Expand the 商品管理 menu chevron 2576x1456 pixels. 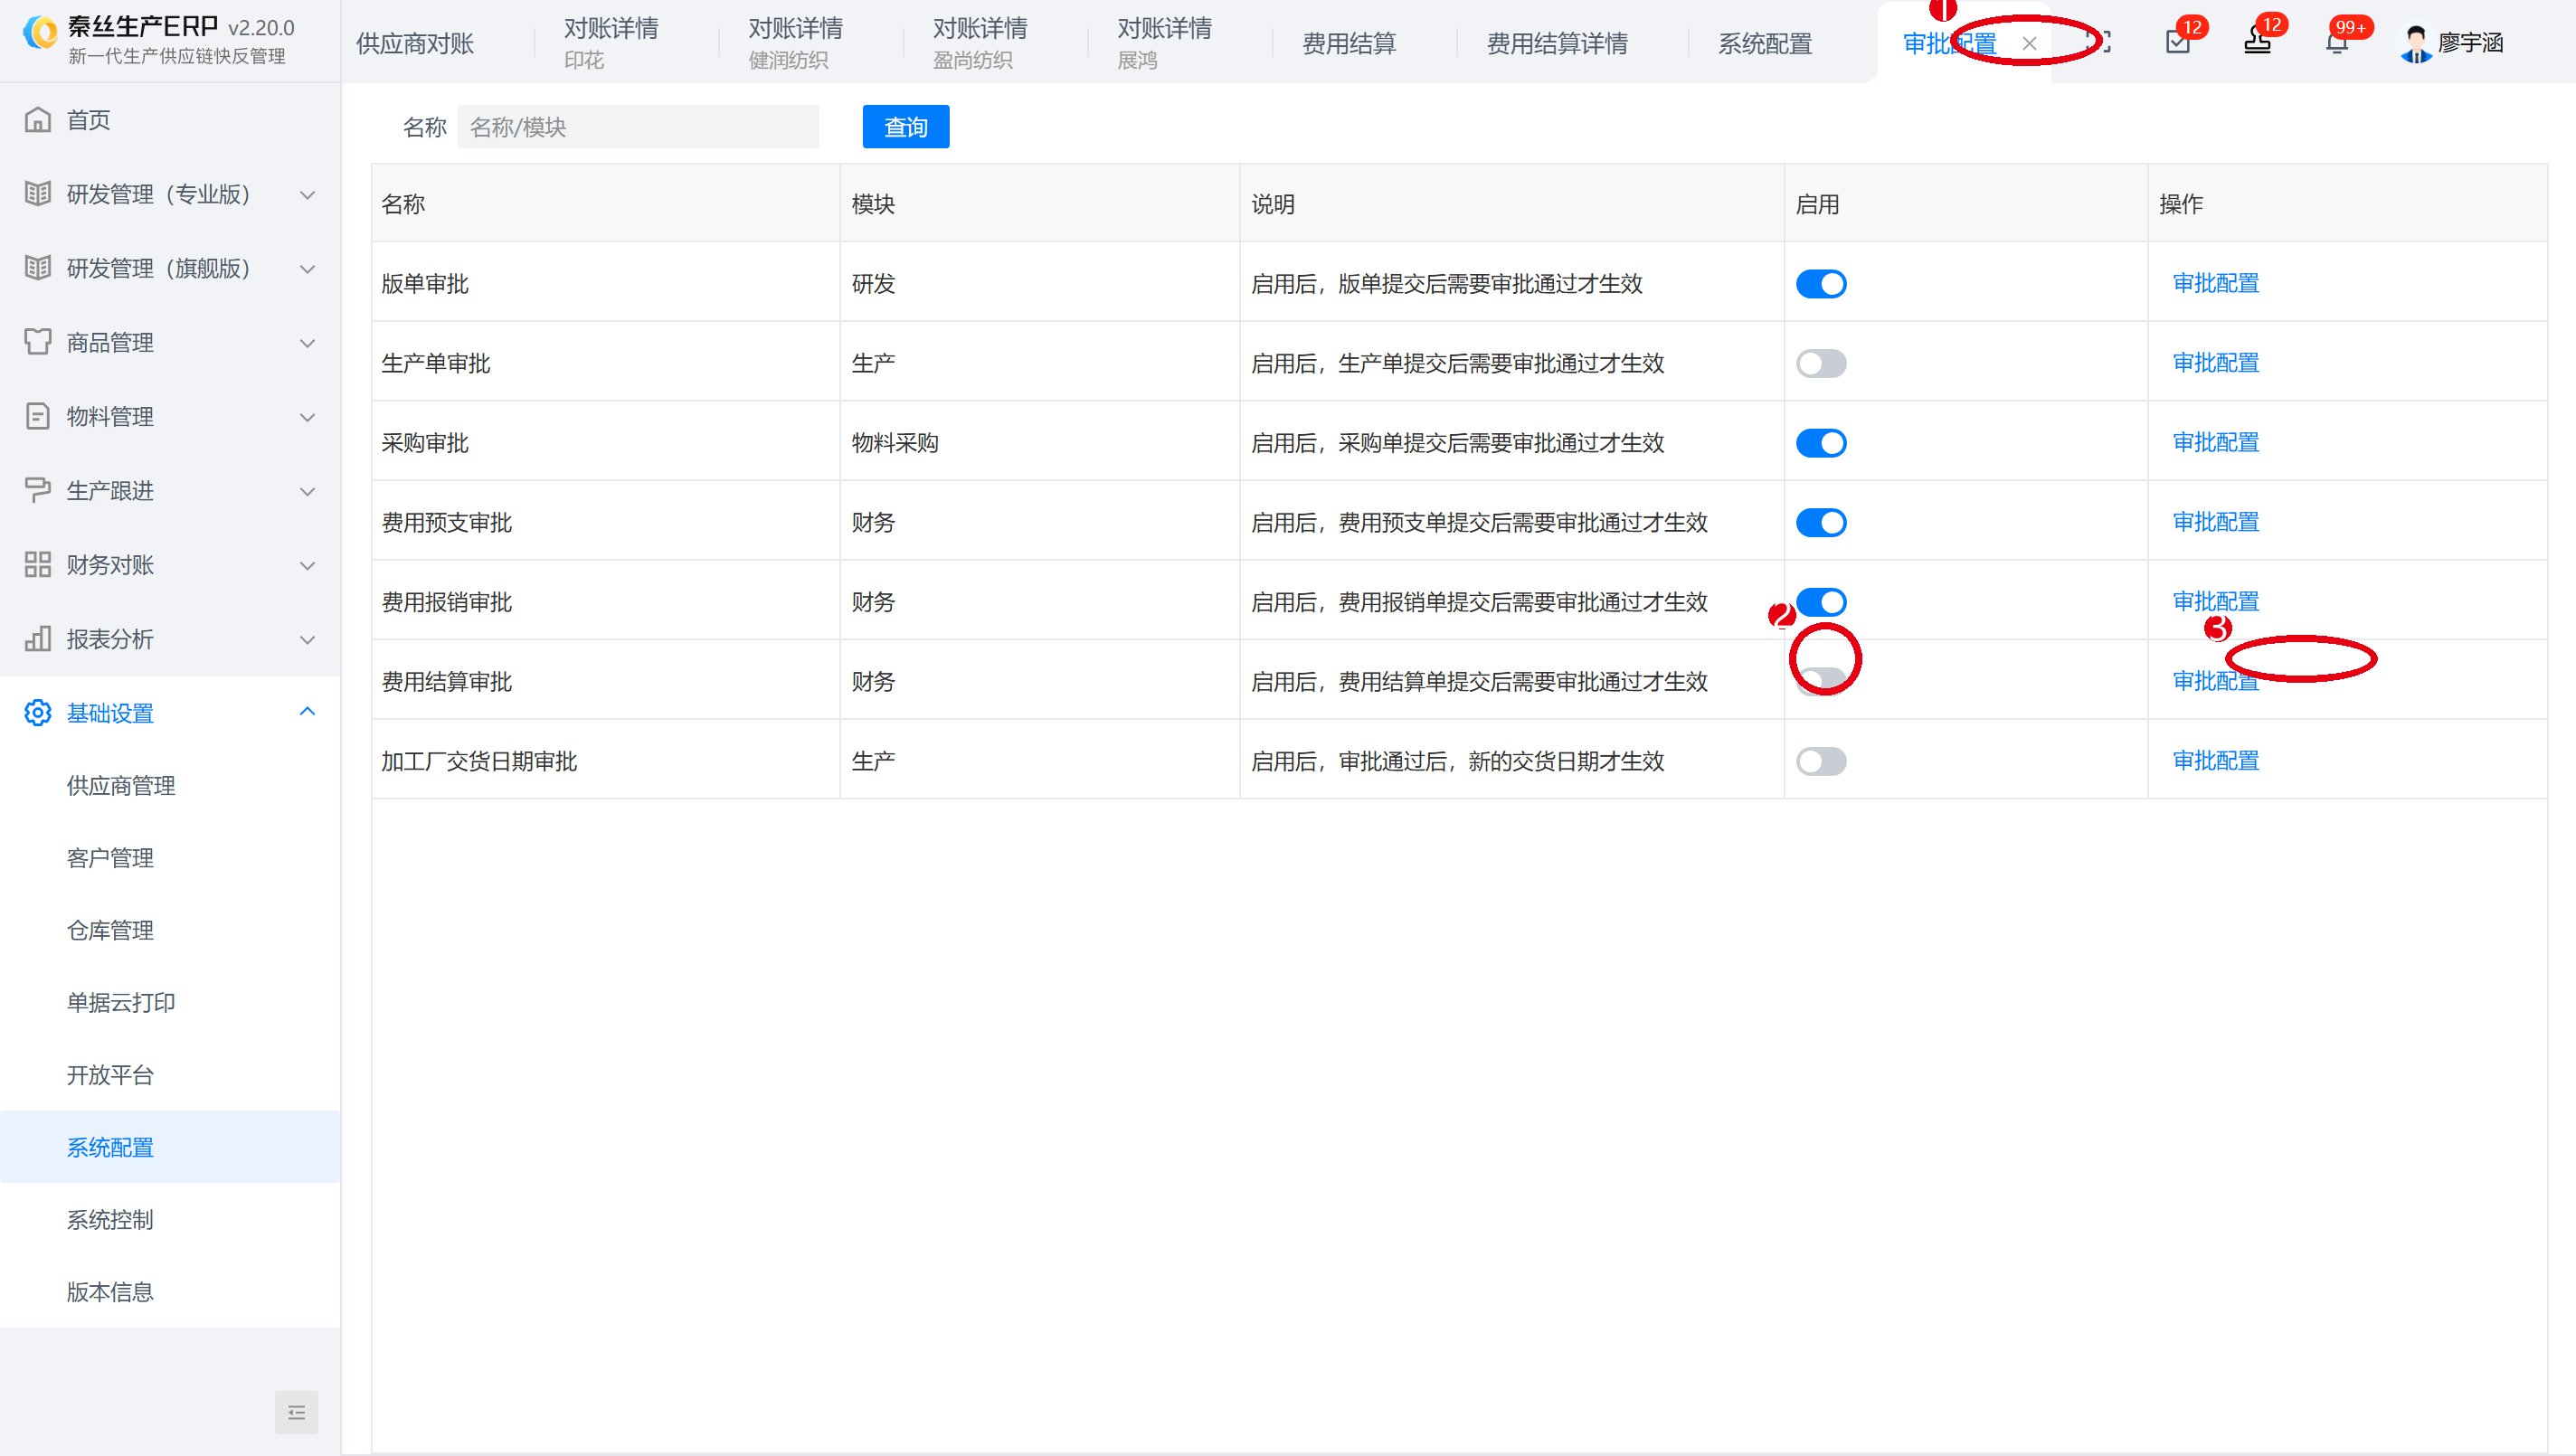pyautogui.click(x=308, y=343)
